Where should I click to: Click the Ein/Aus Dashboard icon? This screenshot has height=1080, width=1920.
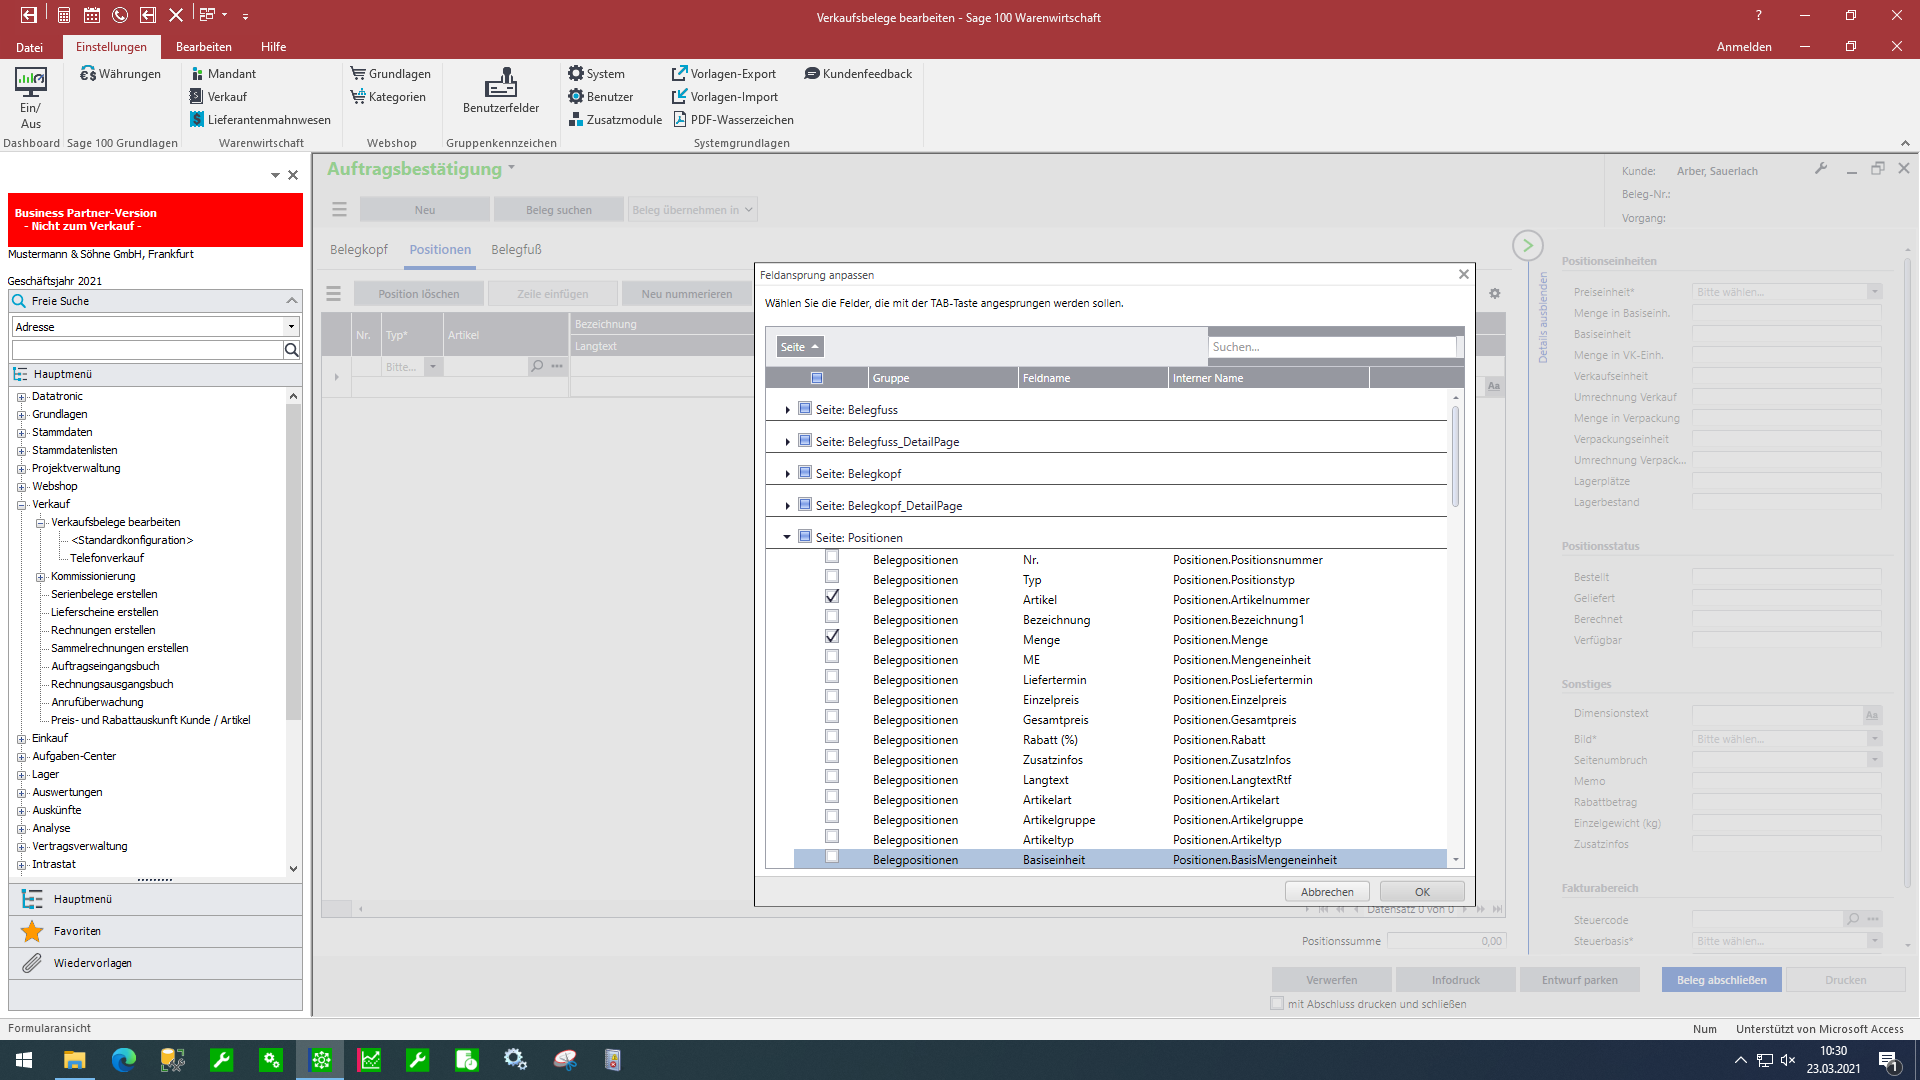[31, 98]
